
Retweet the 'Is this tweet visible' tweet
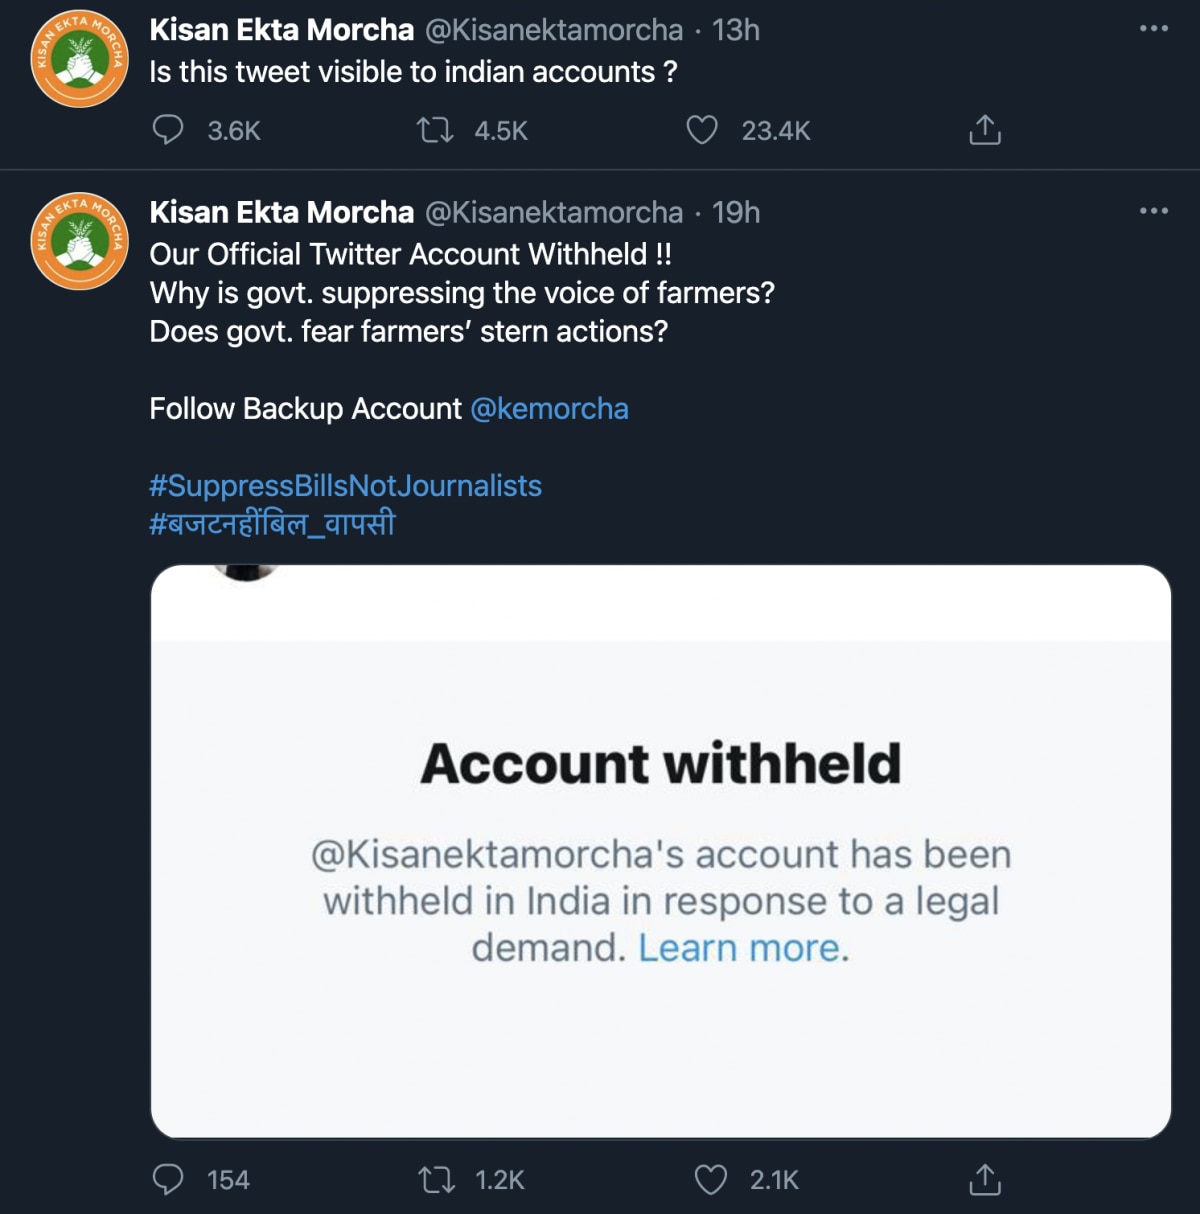[x=435, y=130]
